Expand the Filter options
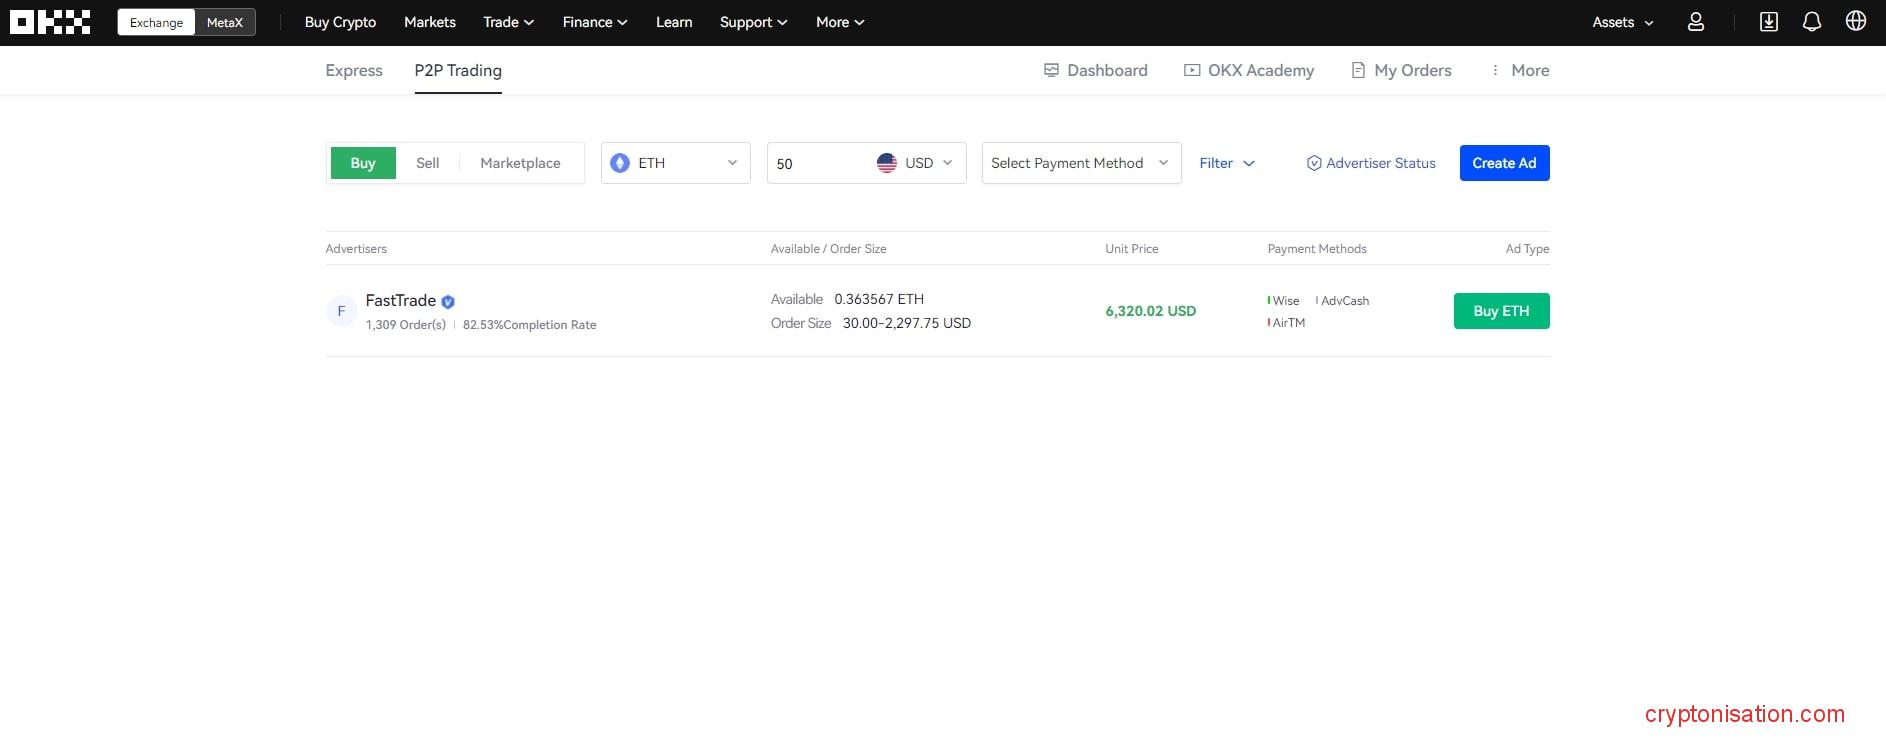This screenshot has height=743, width=1886. click(x=1227, y=163)
